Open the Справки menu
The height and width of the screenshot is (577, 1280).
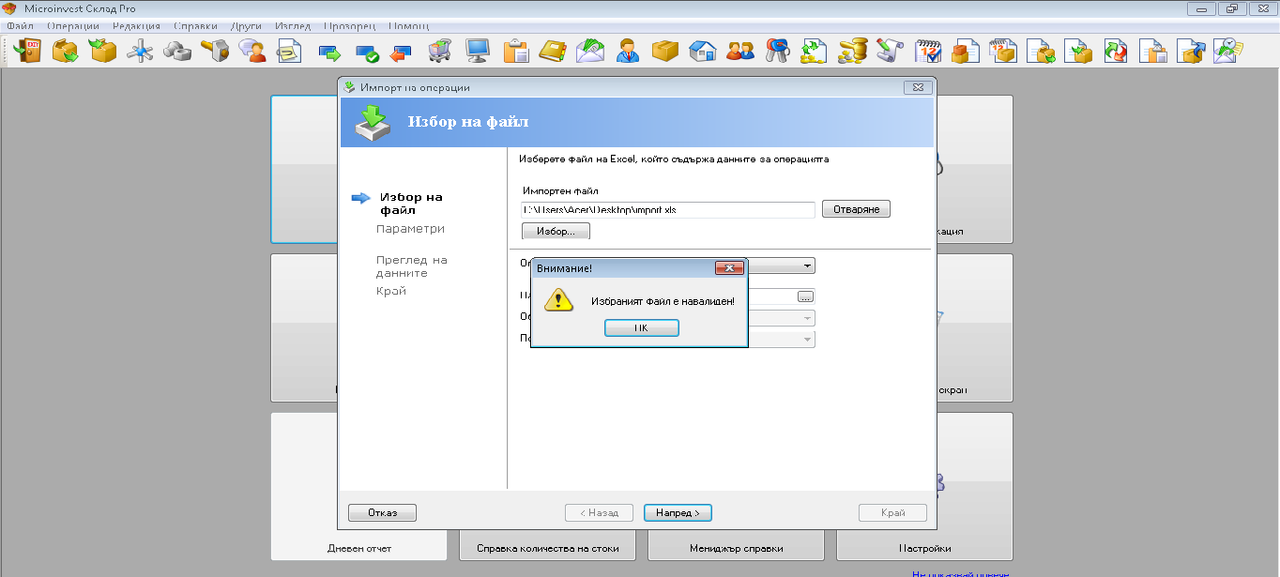(x=195, y=25)
